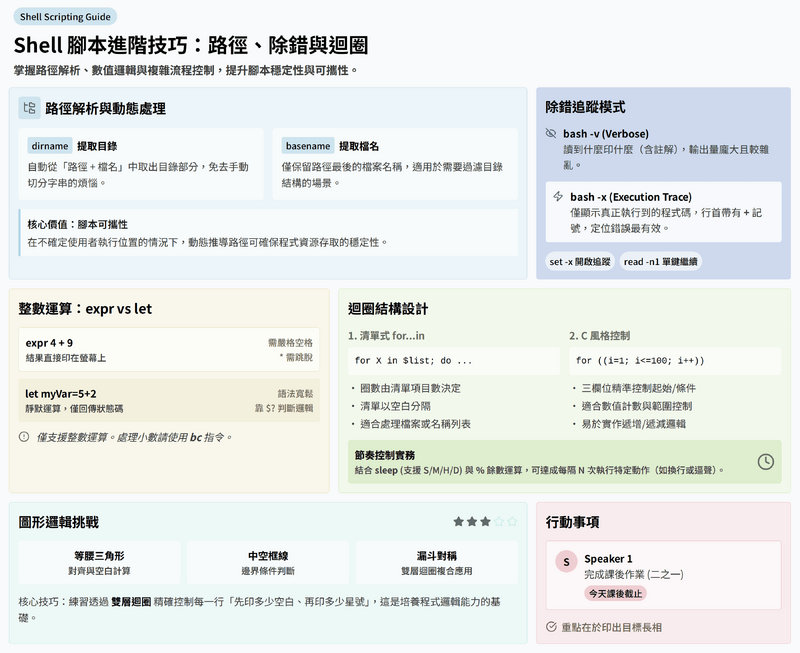Viewport: 800px width, 653px height.
Task: Click the circled checkmark beside 重點在於印出目標長相
Action: [551, 627]
